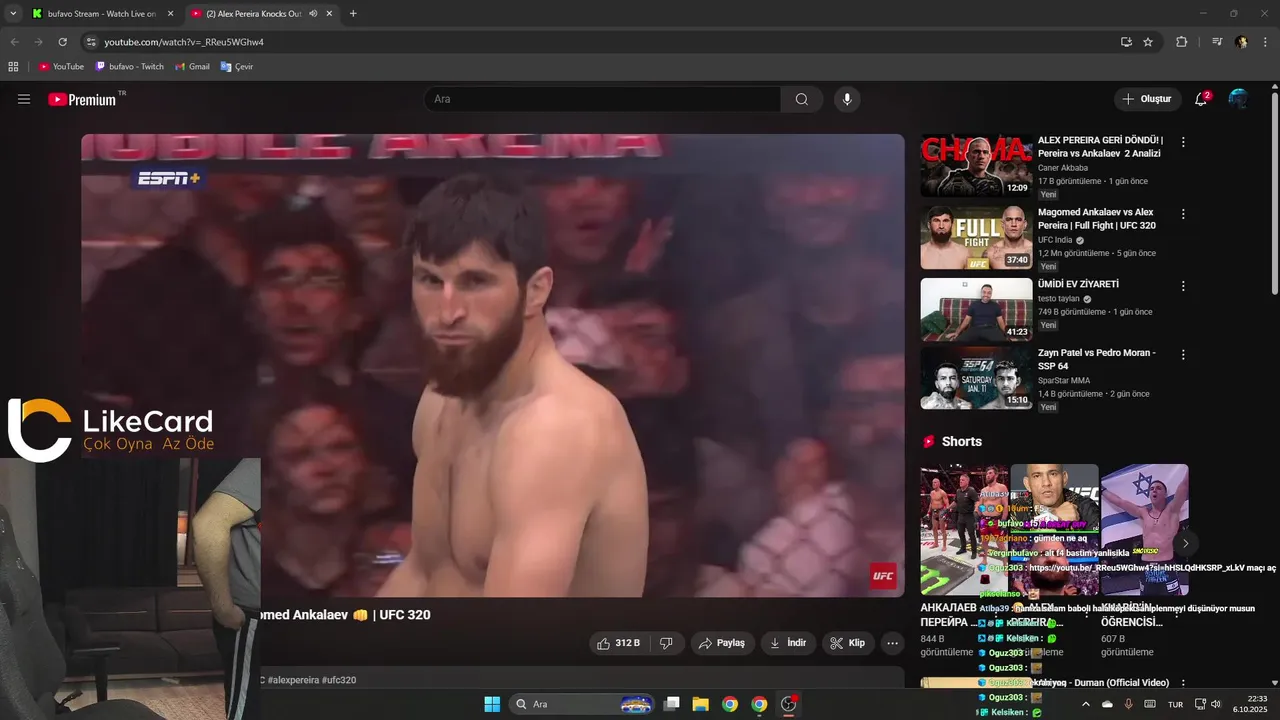Open Task View on taskbar

[672, 704]
